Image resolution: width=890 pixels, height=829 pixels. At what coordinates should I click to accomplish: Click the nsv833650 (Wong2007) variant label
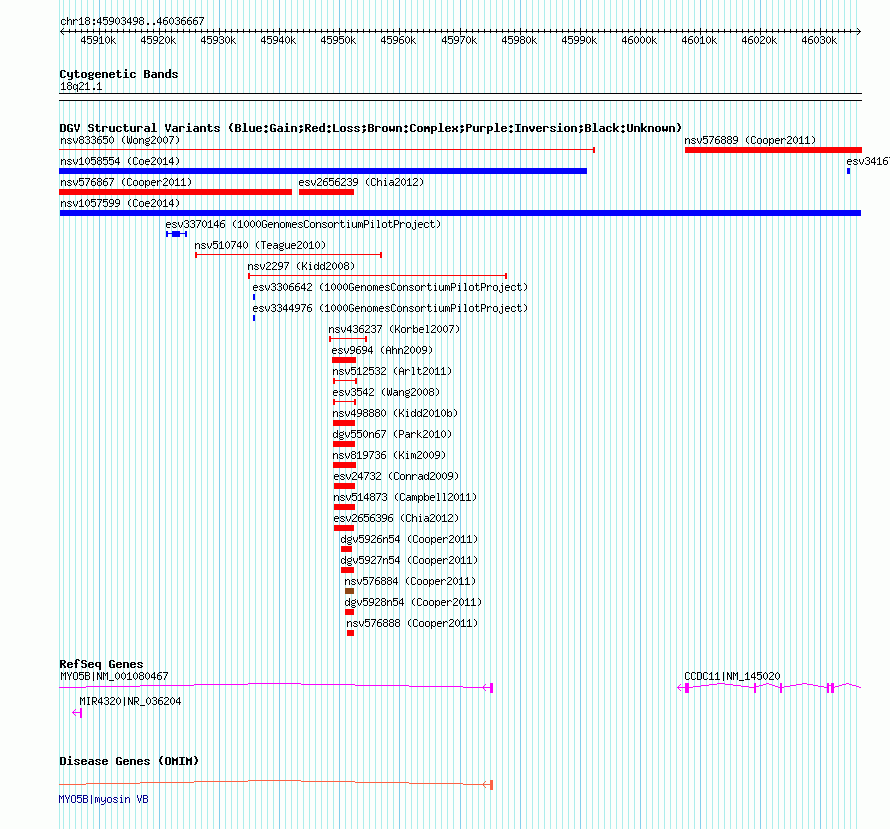tap(120, 140)
